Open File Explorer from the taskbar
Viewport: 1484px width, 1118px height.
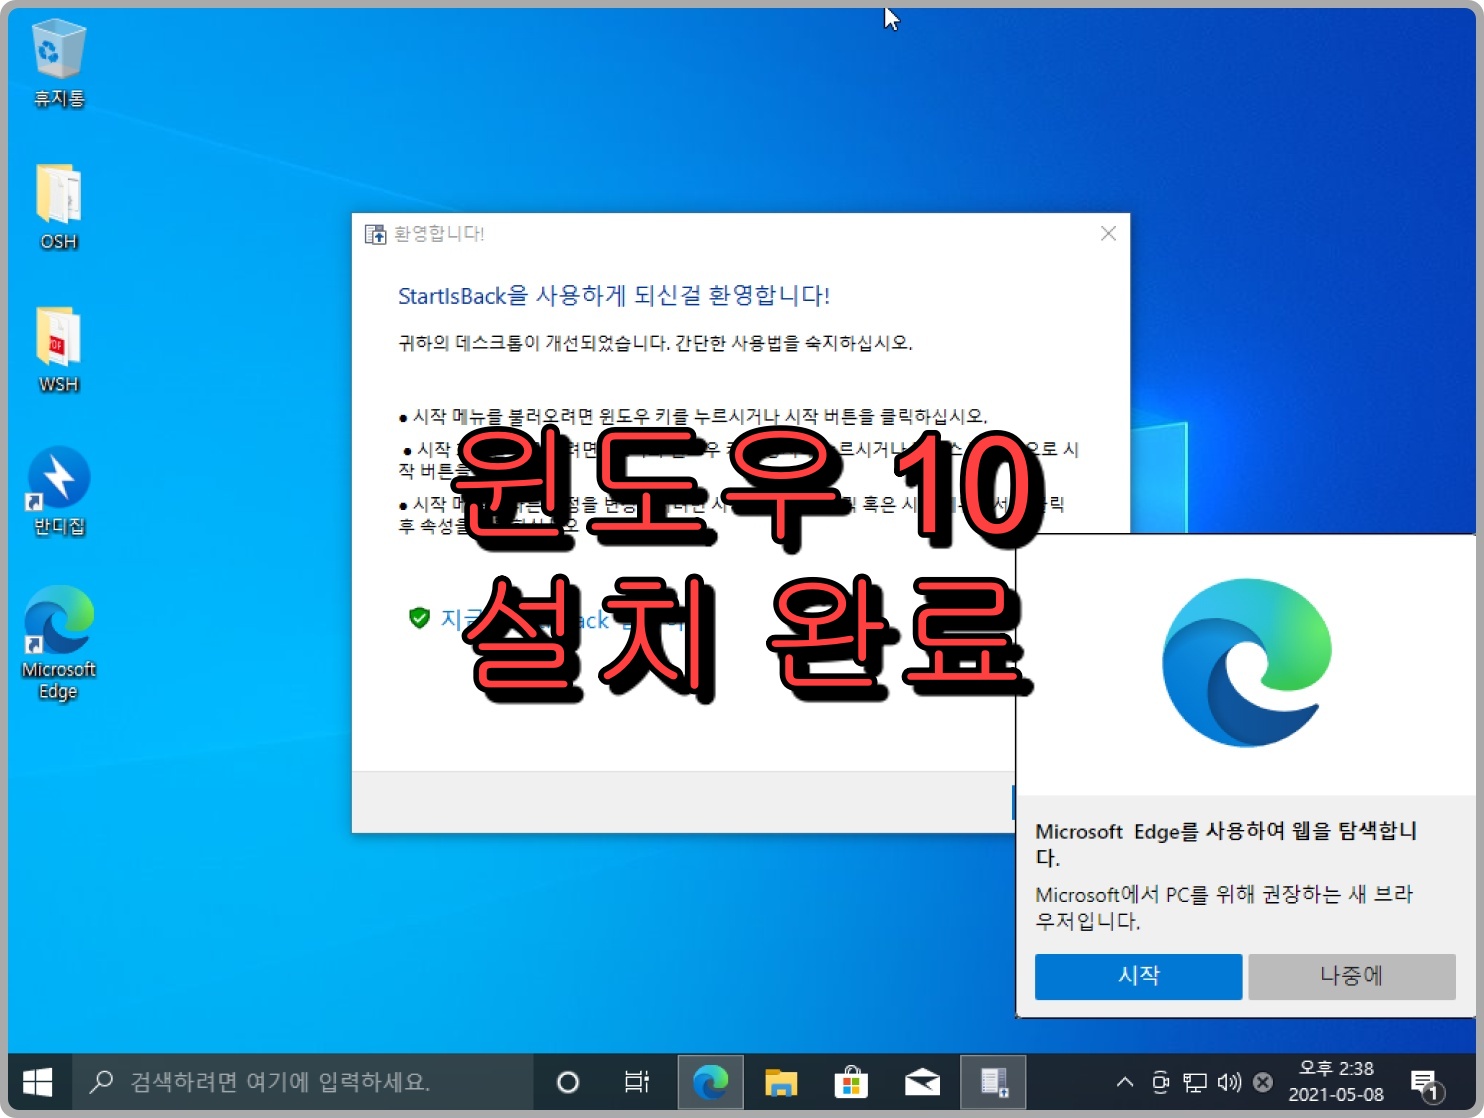[781, 1082]
